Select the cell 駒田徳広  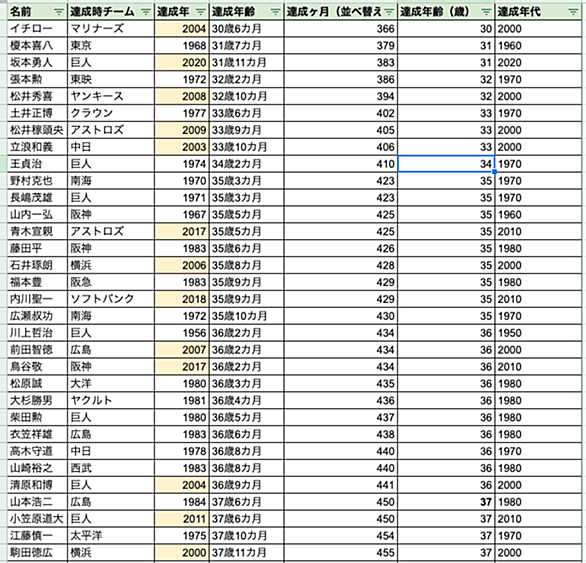(37, 553)
